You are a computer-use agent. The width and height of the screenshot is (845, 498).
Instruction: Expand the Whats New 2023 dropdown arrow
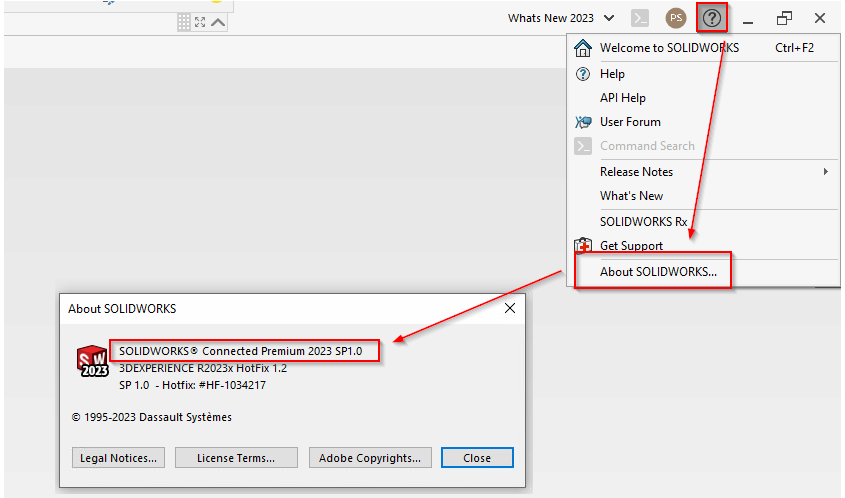[609, 18]
